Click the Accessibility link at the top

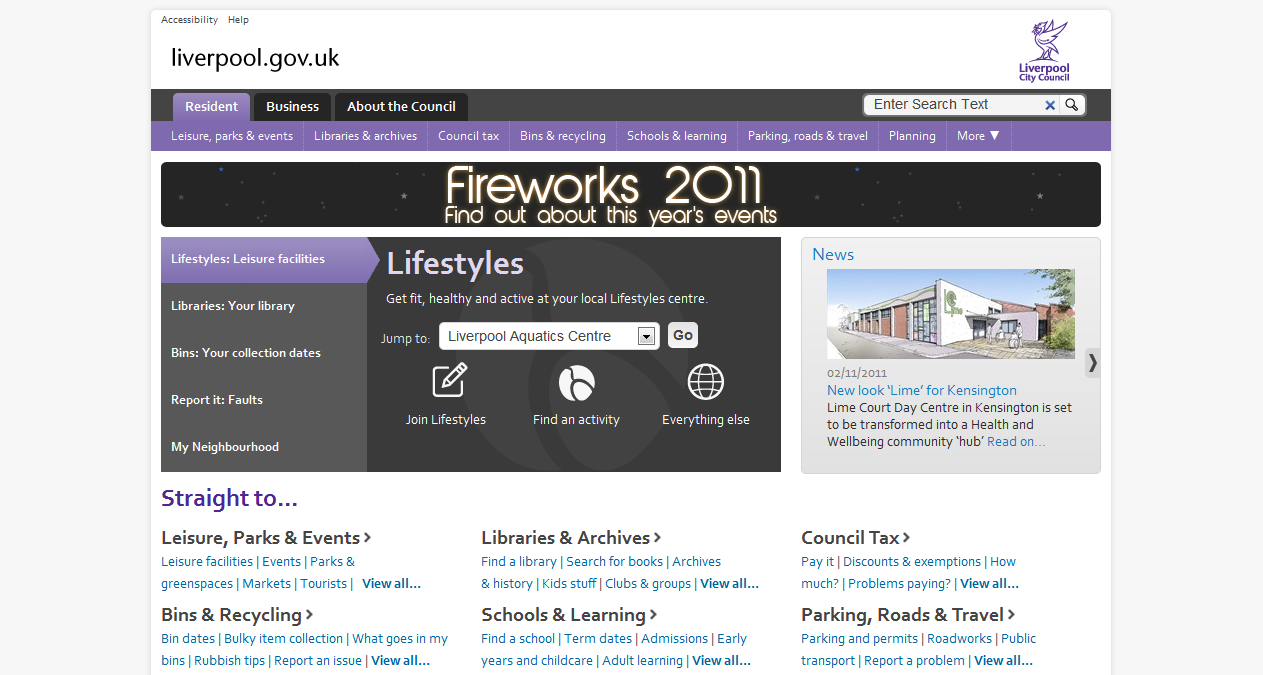(x=189, y=20)
